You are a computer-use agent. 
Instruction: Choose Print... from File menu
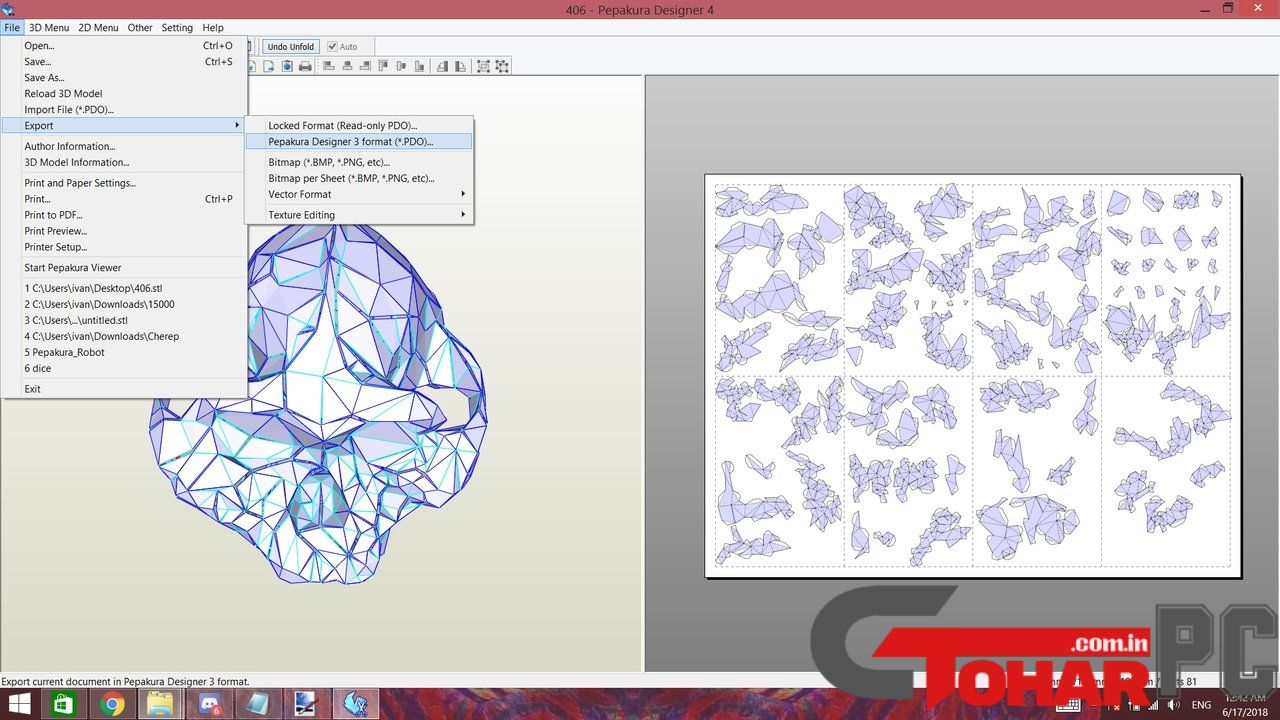click(x=124, y=199)
